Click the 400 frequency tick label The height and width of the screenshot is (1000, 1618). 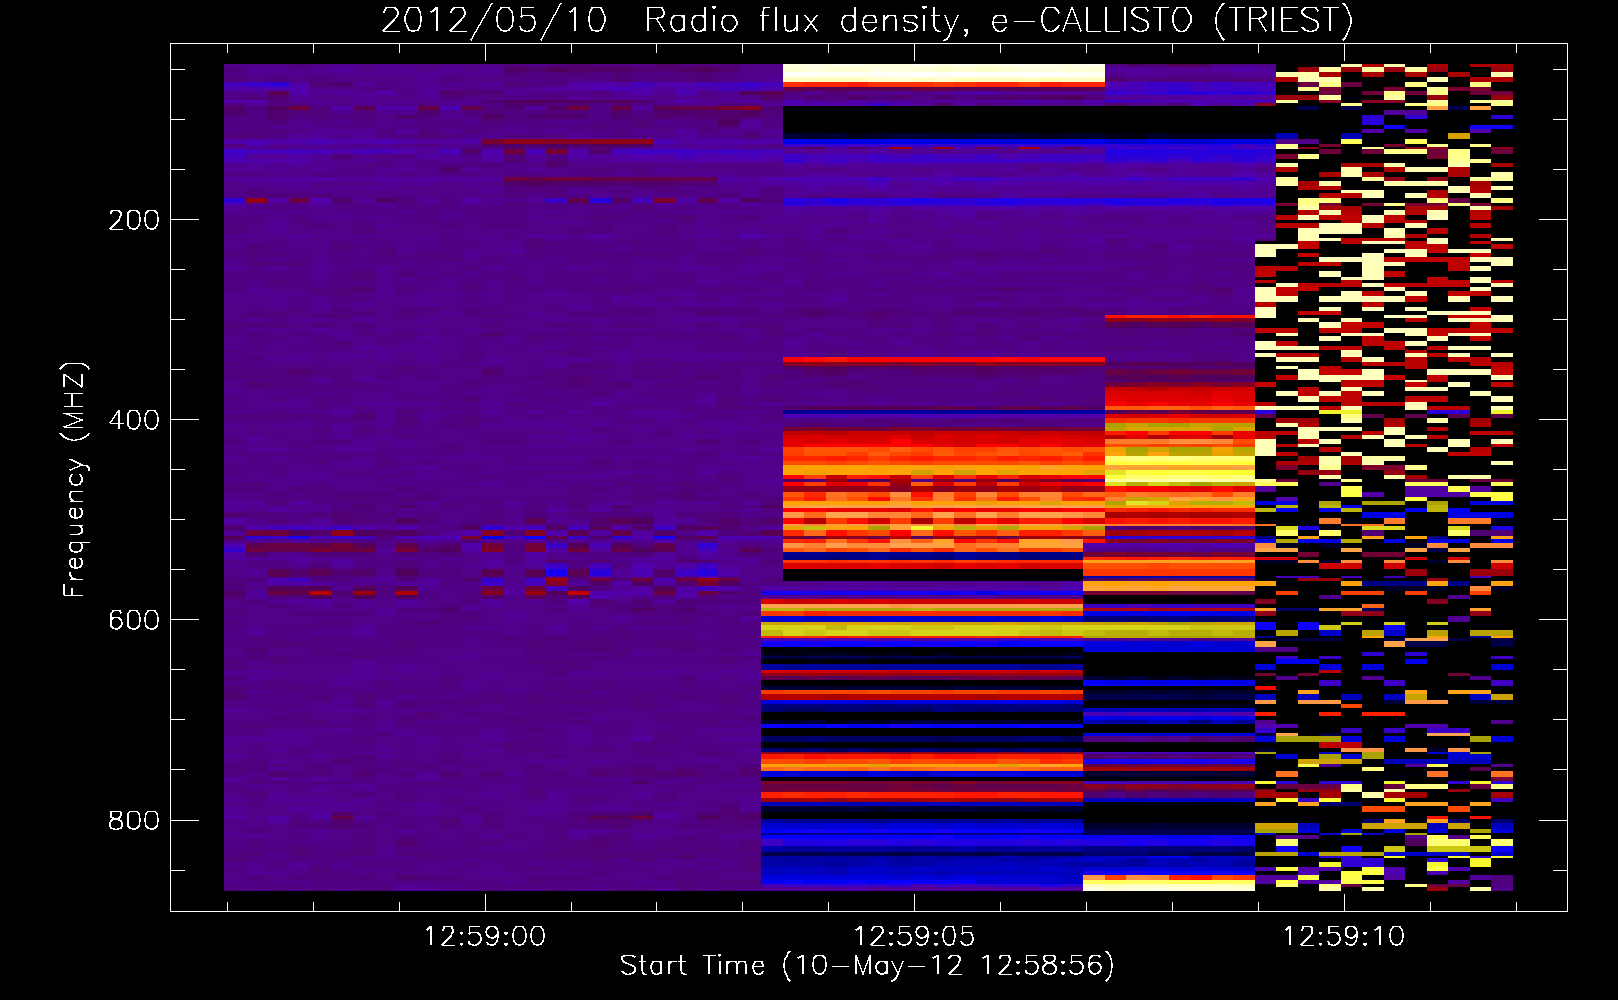pyautogui.click(x=133, y=420)
